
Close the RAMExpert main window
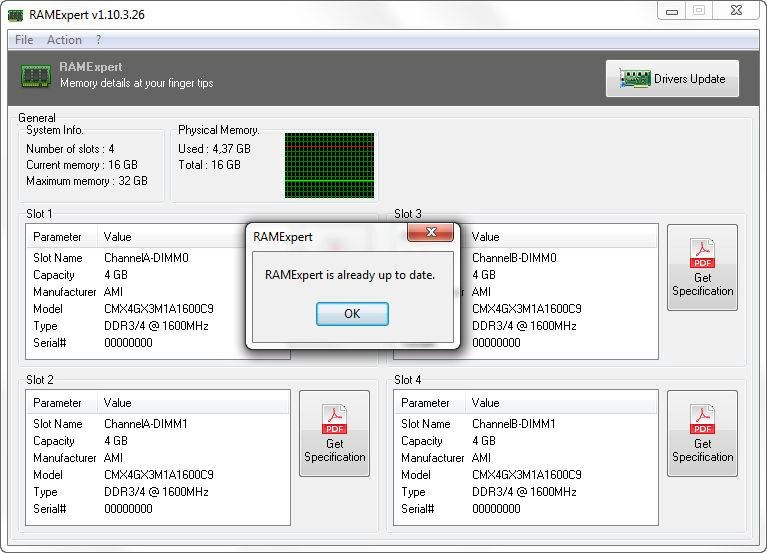pyautogui.click(x=736, y=11)
